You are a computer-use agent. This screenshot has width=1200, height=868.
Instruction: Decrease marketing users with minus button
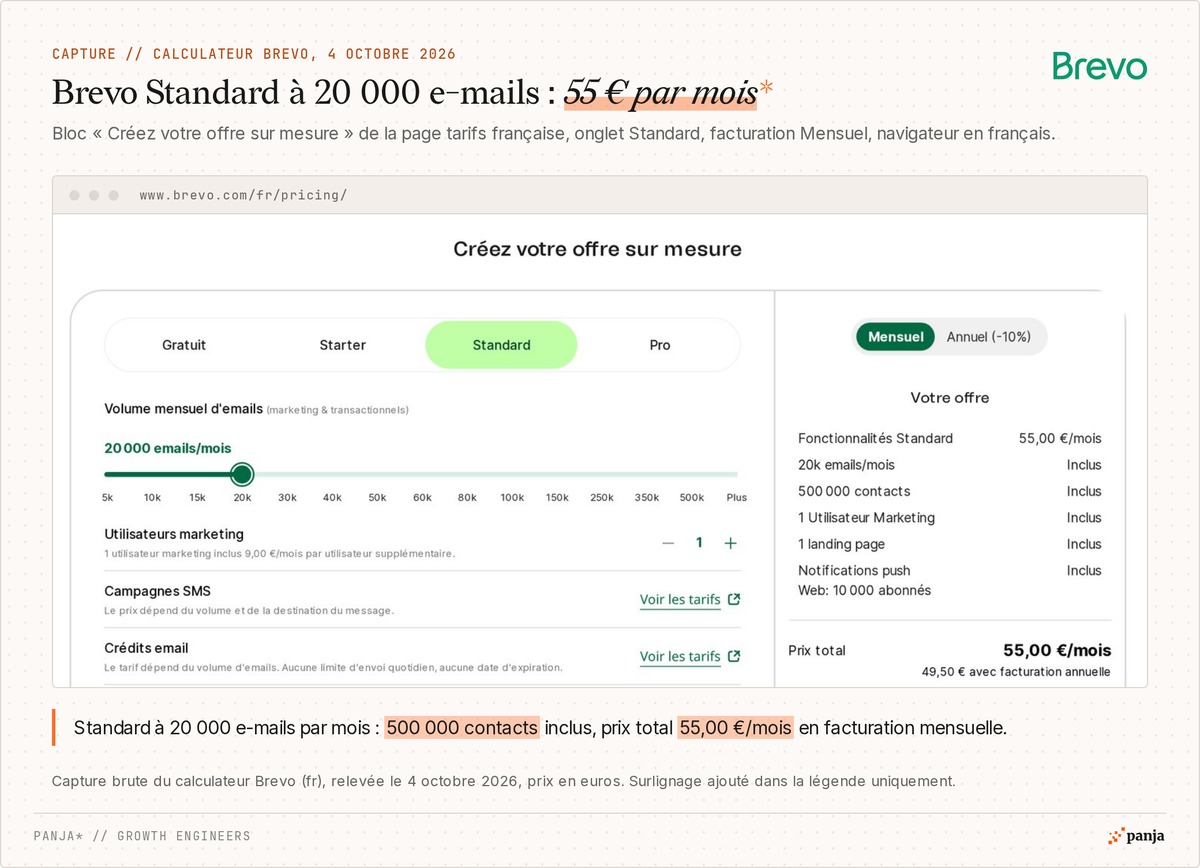point(668,543)
